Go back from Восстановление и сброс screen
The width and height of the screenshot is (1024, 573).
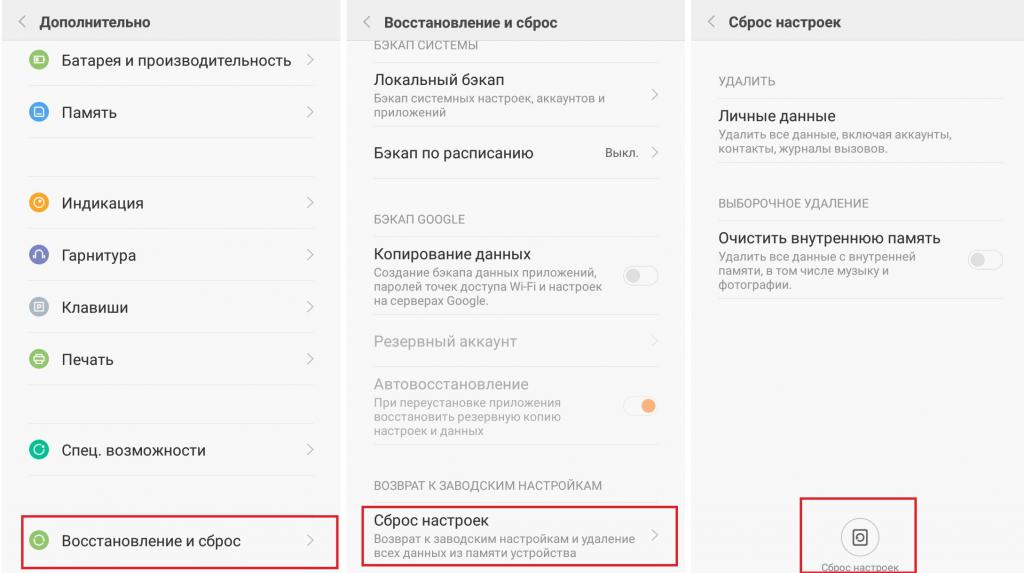[x=367, y=22]
